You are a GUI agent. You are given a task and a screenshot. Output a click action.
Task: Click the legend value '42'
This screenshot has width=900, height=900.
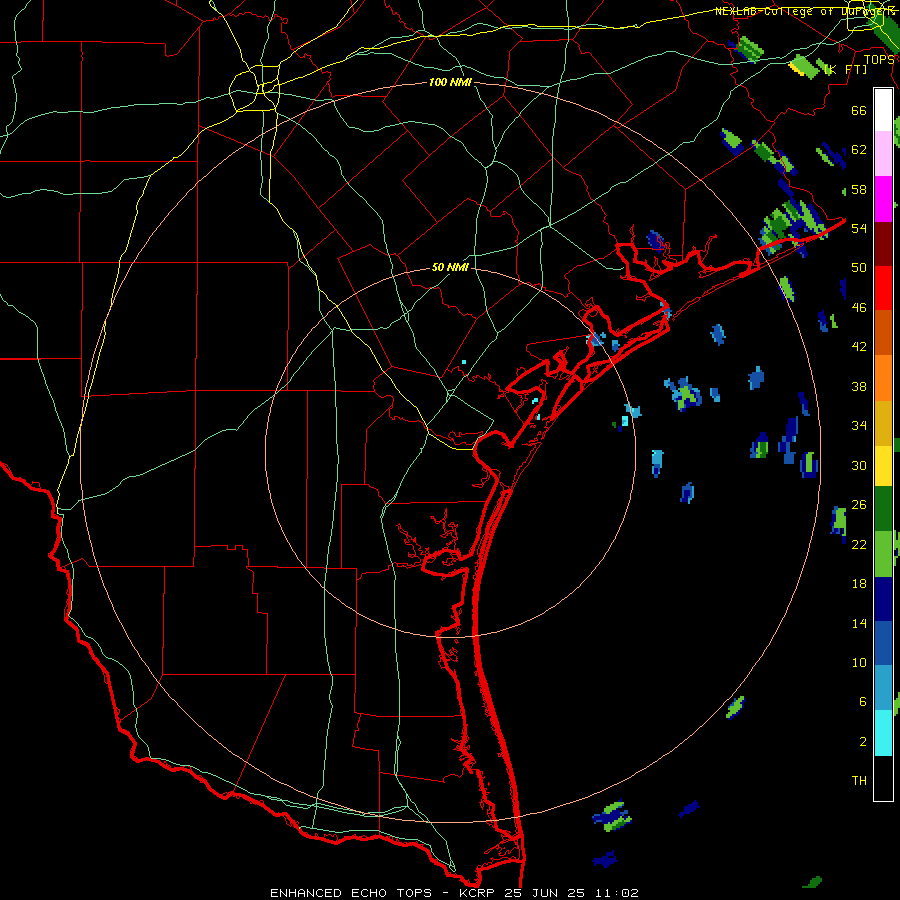(859, 347)
